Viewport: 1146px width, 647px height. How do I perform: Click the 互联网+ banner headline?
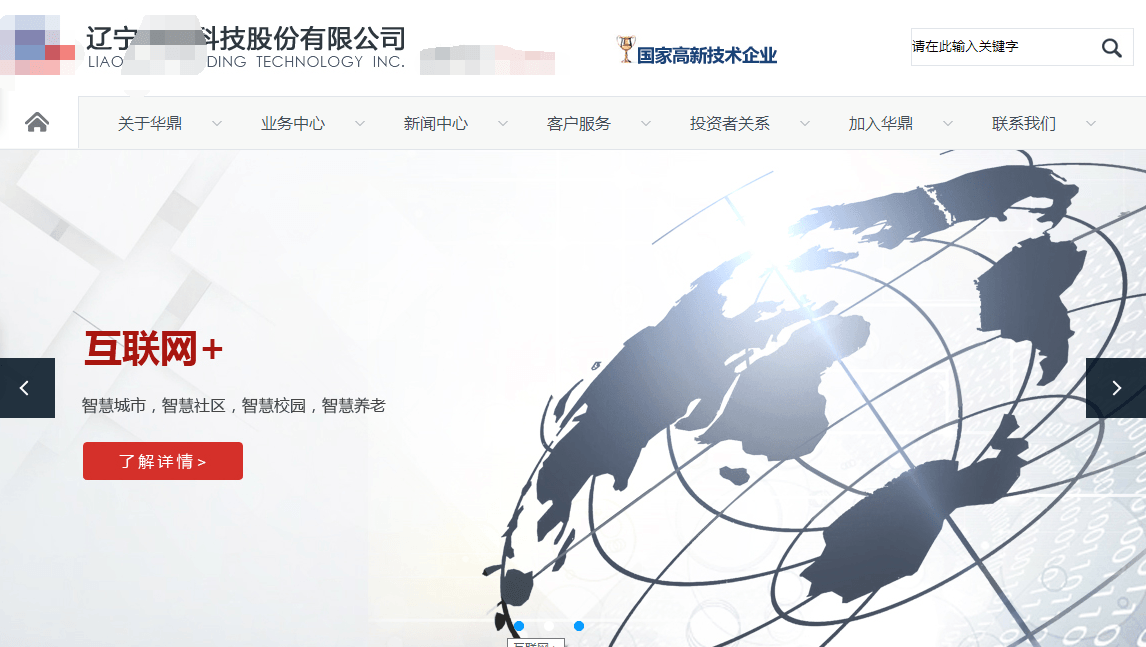(153, 349)
